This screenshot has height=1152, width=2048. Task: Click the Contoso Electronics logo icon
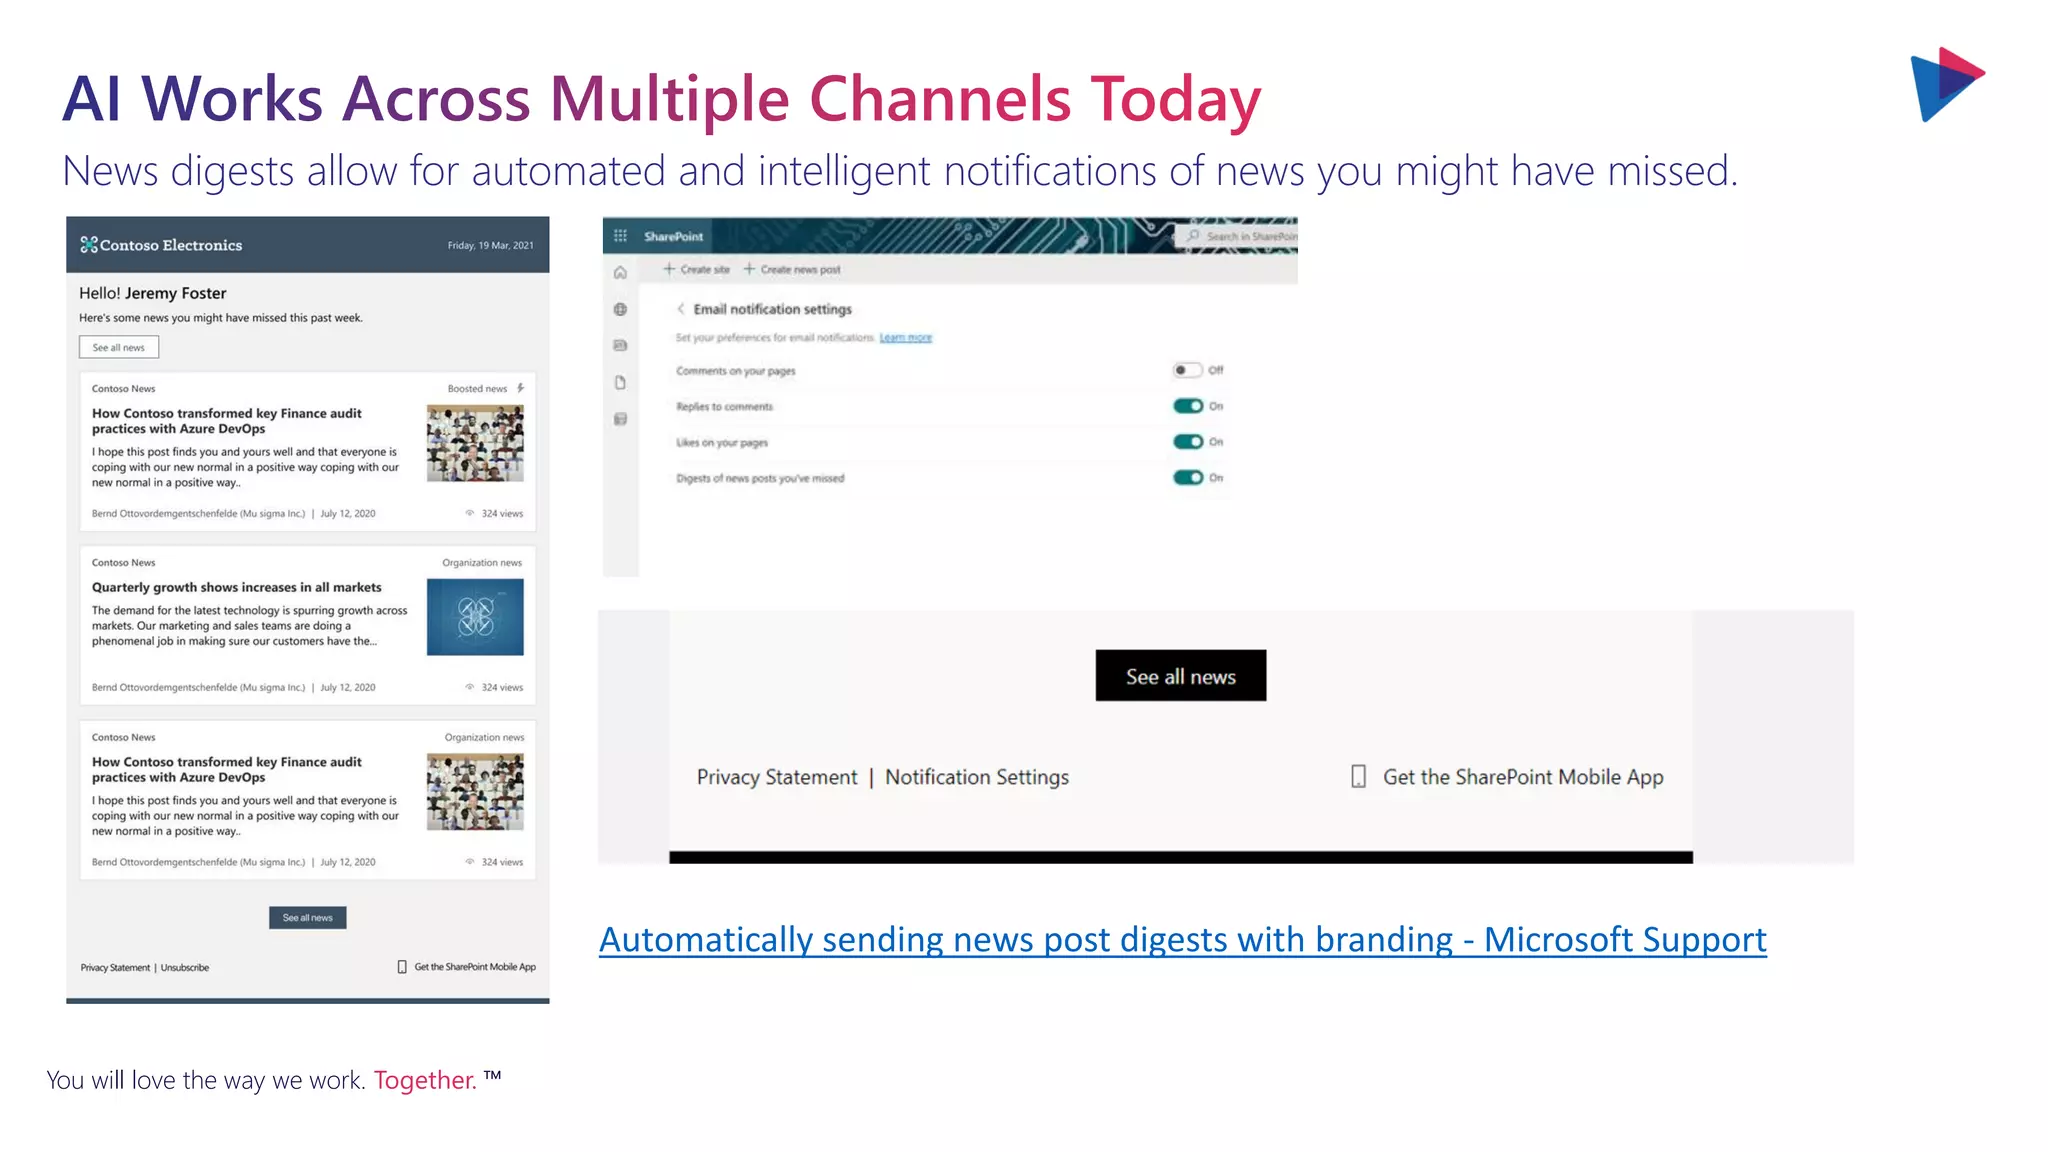coord(89,244)
